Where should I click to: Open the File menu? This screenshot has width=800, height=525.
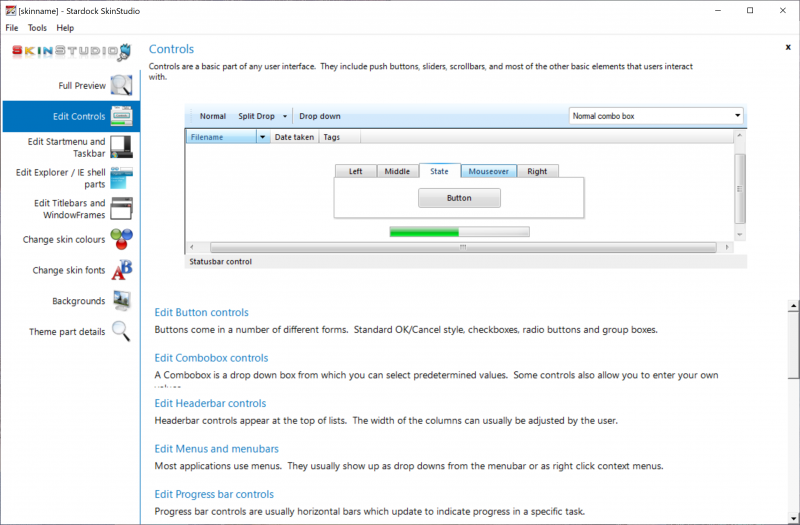tap(12, 28)
